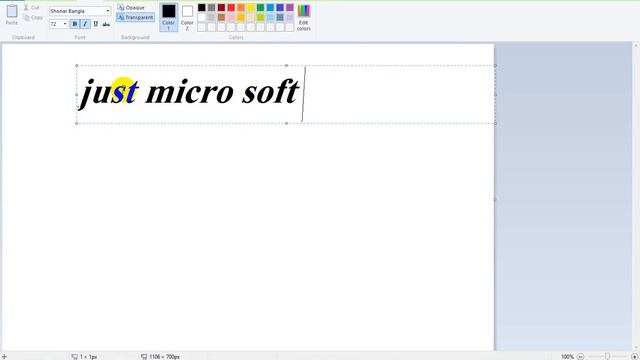Click the top-center handle of the text box
Screen dimensions: 640x360
[286, 65]
